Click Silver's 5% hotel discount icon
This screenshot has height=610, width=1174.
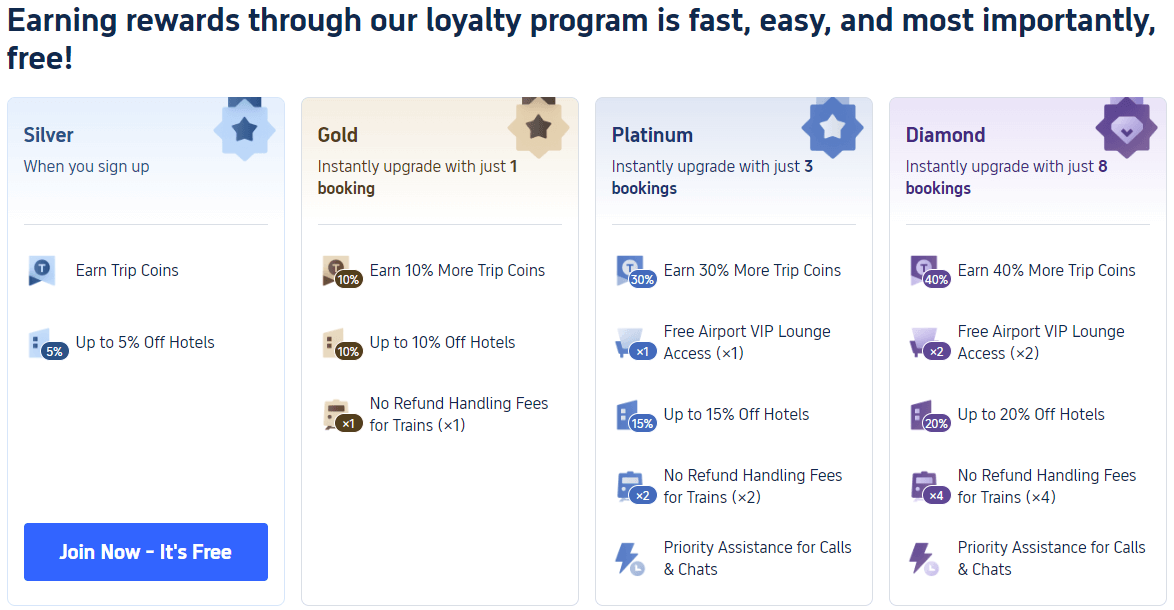coord(44,344)
